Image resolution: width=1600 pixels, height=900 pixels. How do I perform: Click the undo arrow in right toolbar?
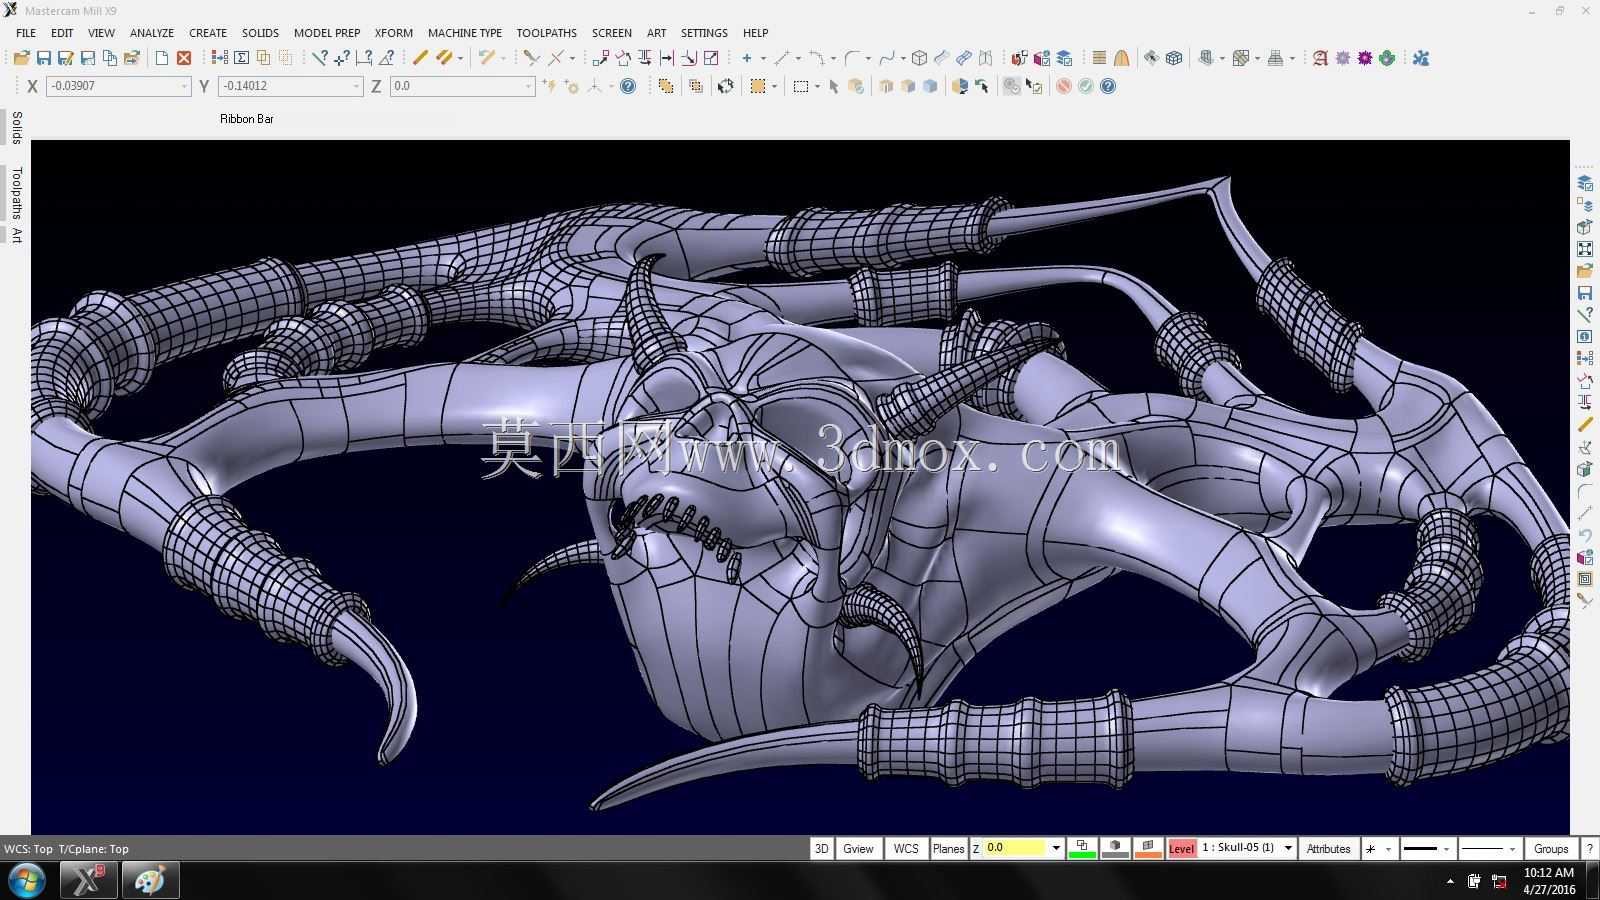coord(1585,535)
